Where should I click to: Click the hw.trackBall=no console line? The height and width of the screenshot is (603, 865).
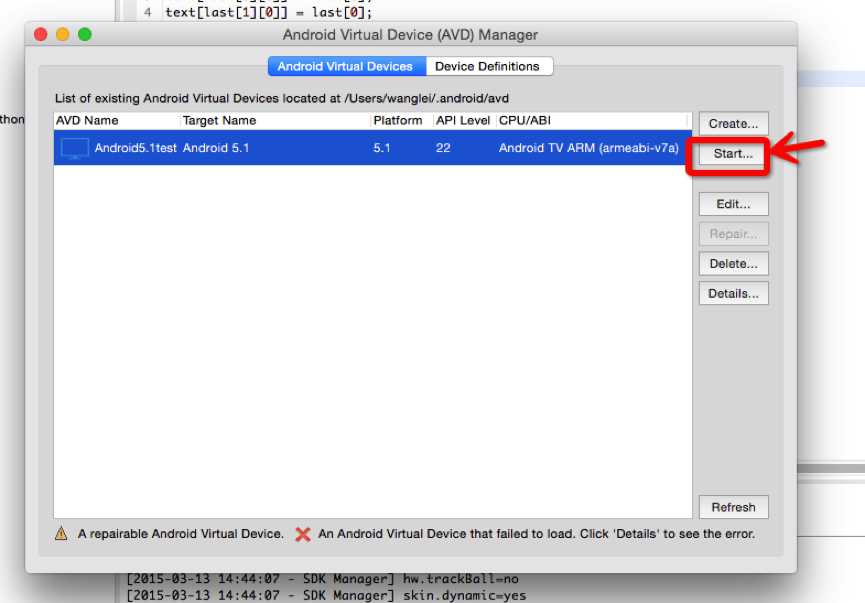[x=322, y=579]
